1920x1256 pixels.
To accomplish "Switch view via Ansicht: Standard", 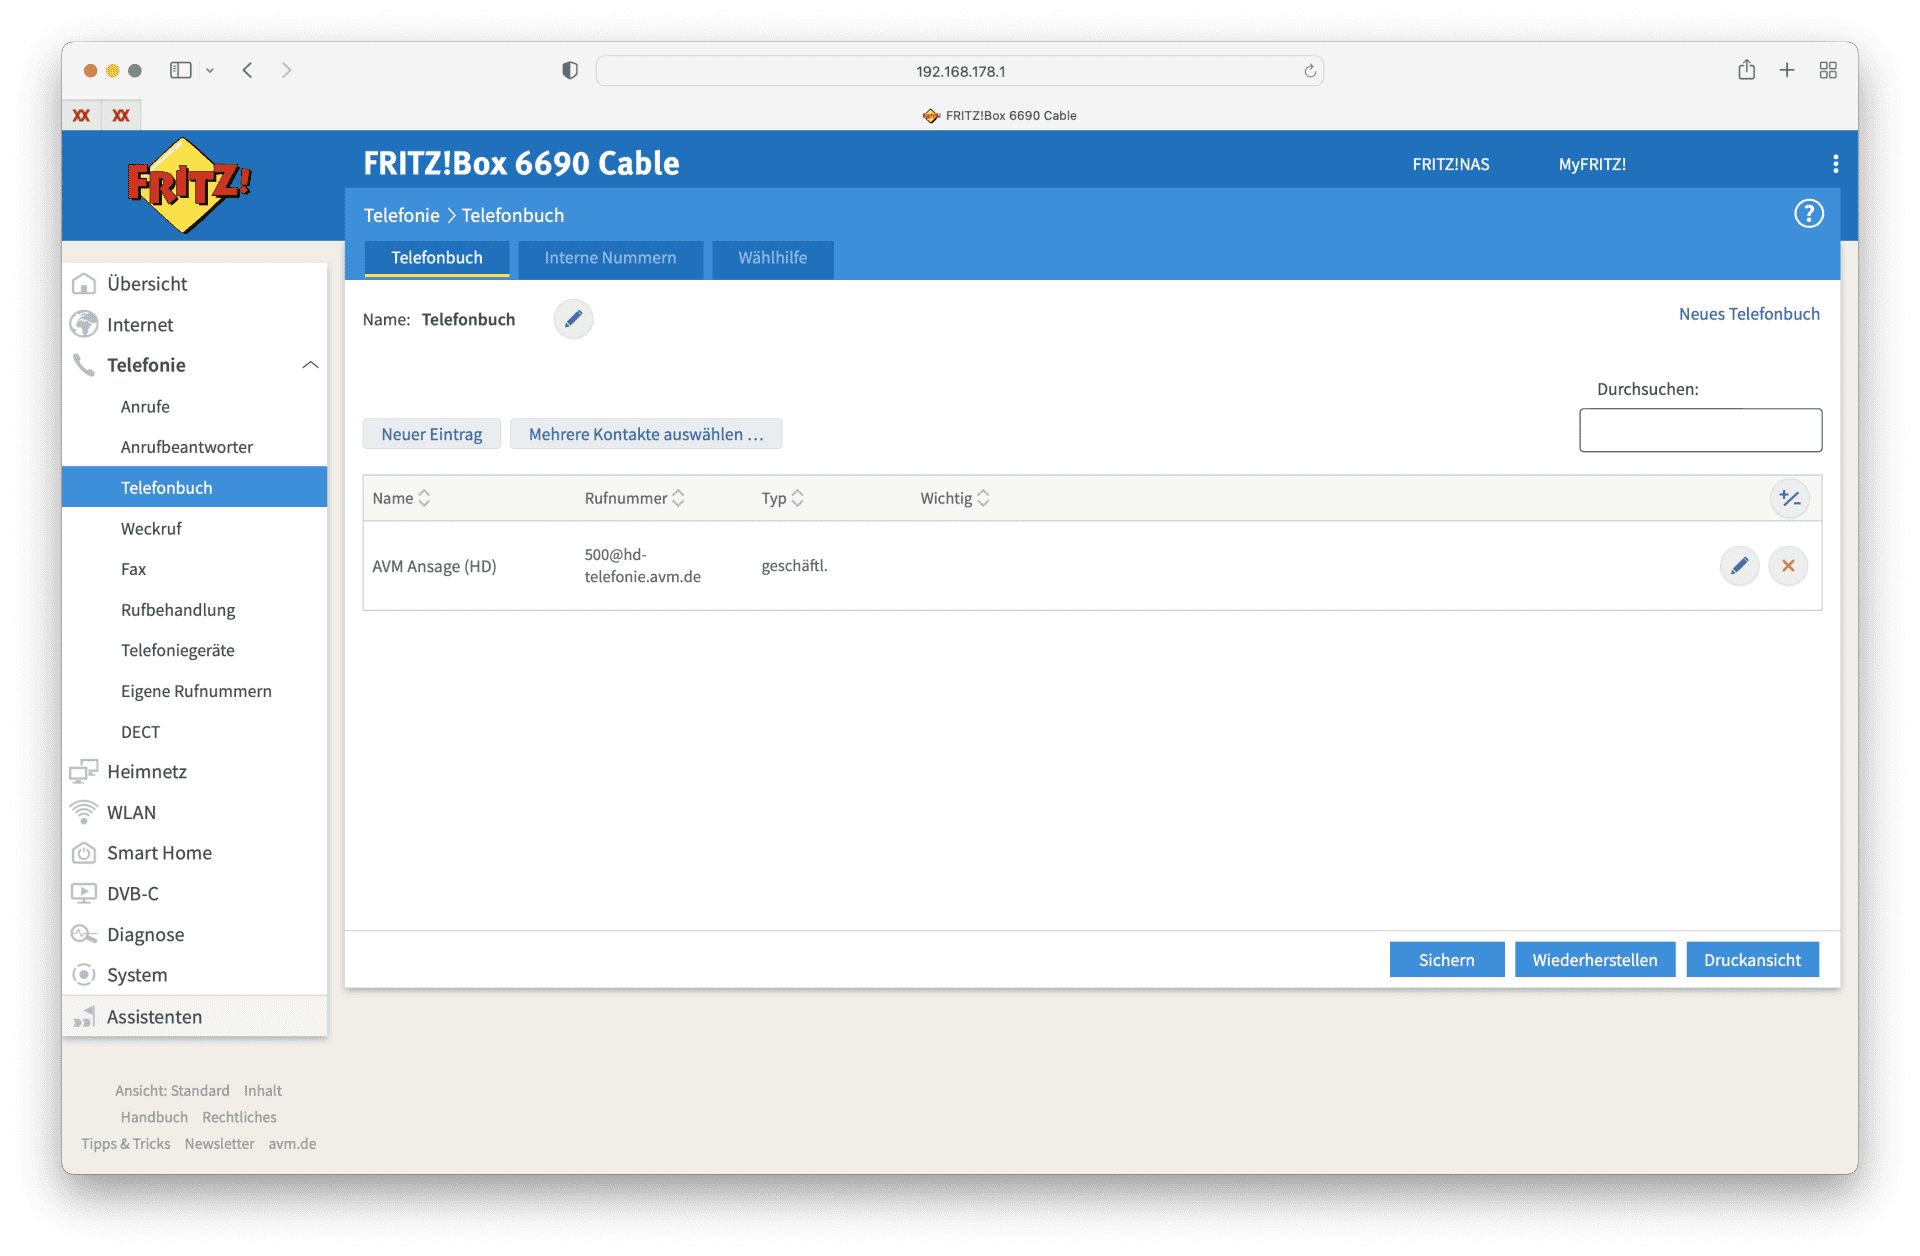I will click(x=172, y=1091).
